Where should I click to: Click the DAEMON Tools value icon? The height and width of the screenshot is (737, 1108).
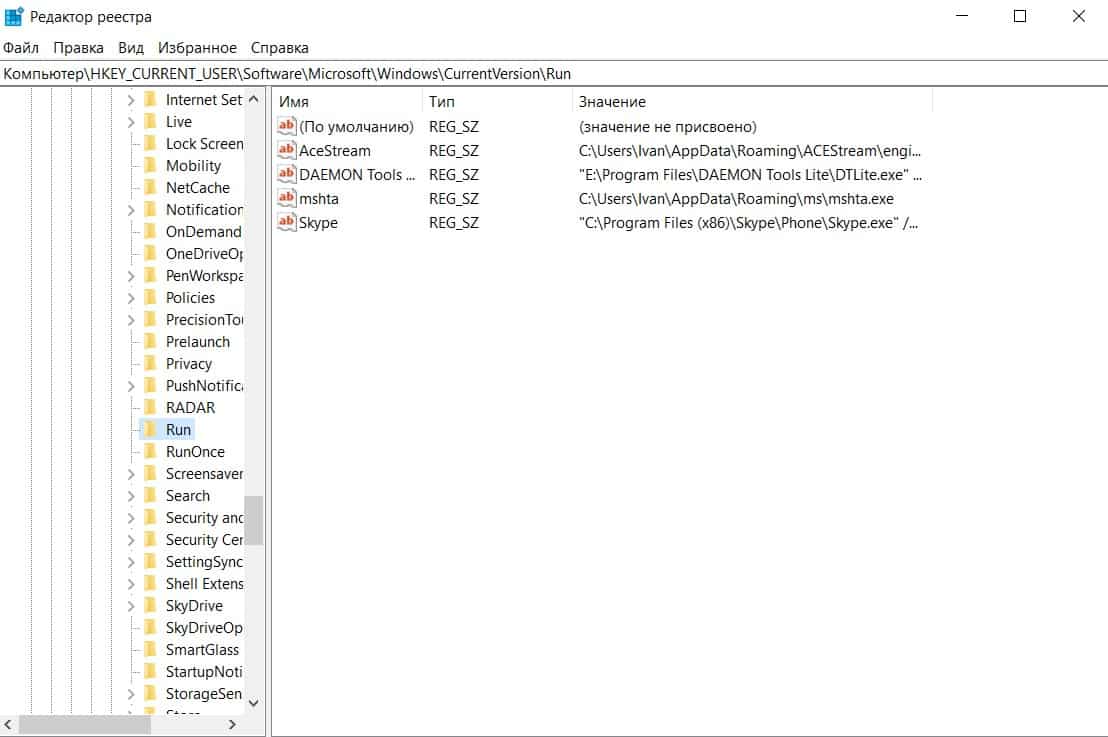[287, 175]
